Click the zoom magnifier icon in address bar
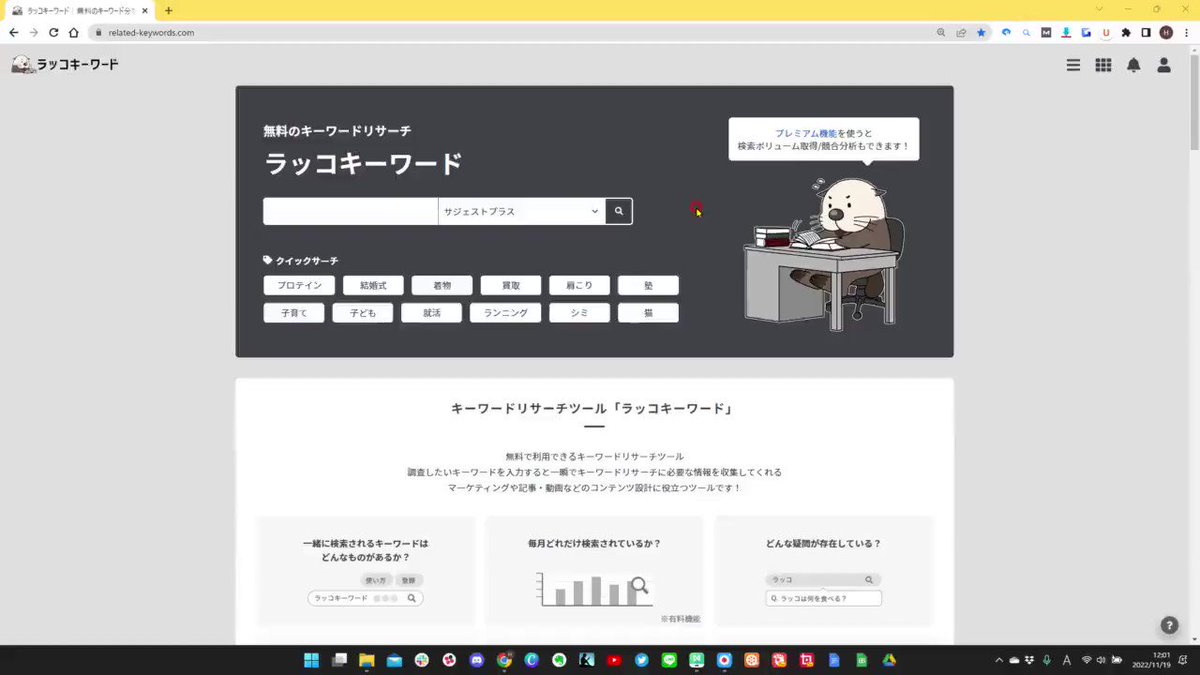 tap(941, 32)
